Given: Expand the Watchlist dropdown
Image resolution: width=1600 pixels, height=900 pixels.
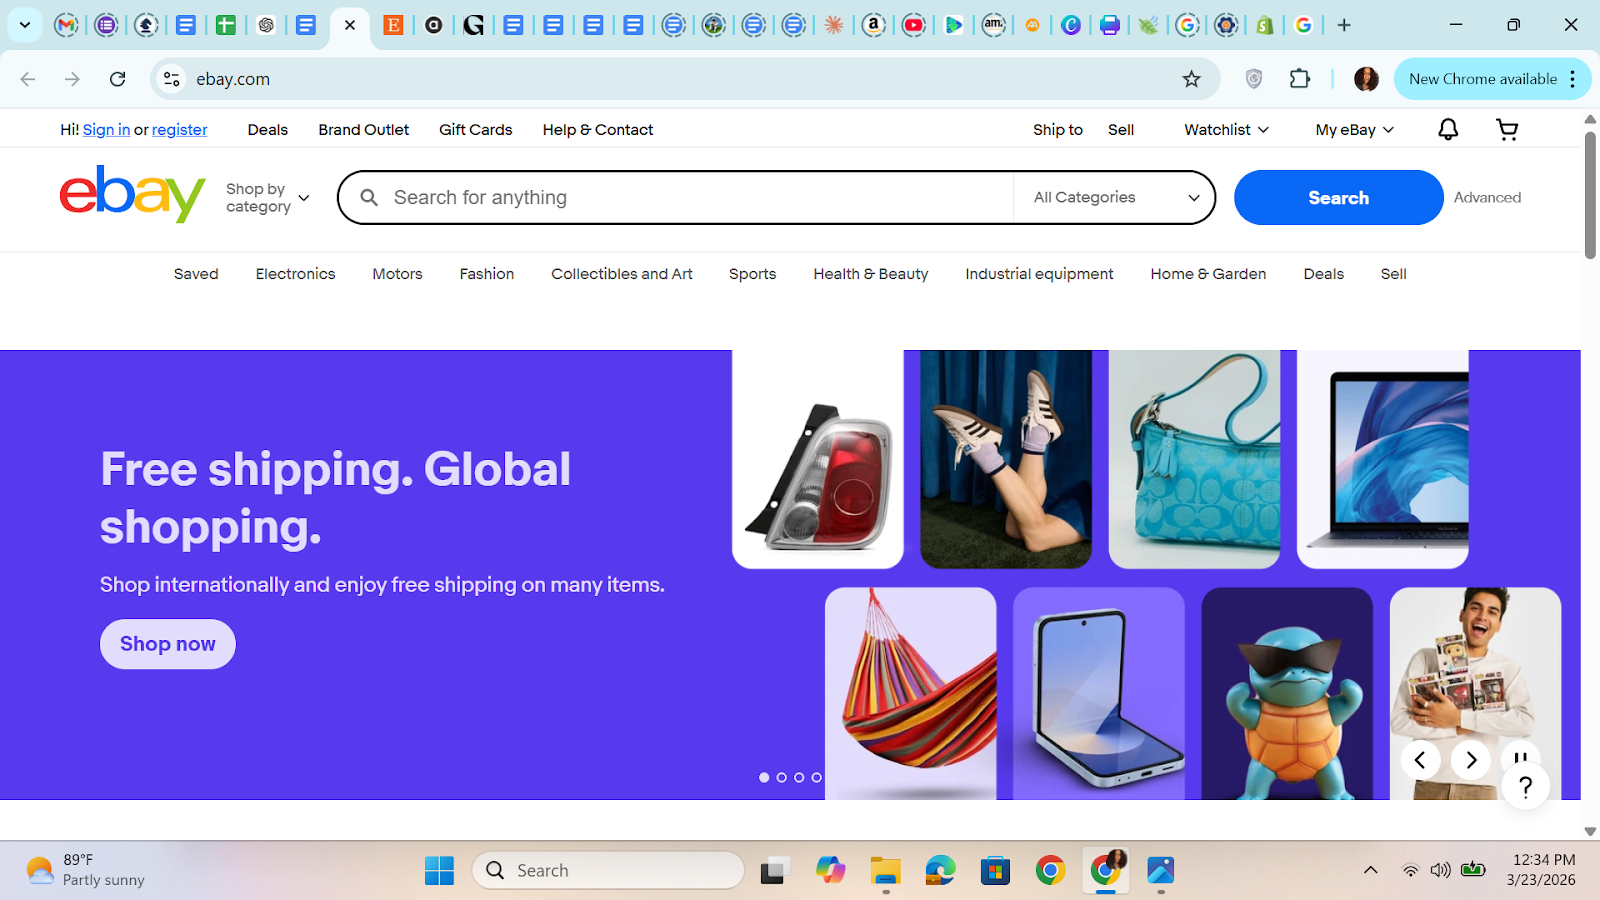Looking at the screenshot, I should tap(1227, 129).
